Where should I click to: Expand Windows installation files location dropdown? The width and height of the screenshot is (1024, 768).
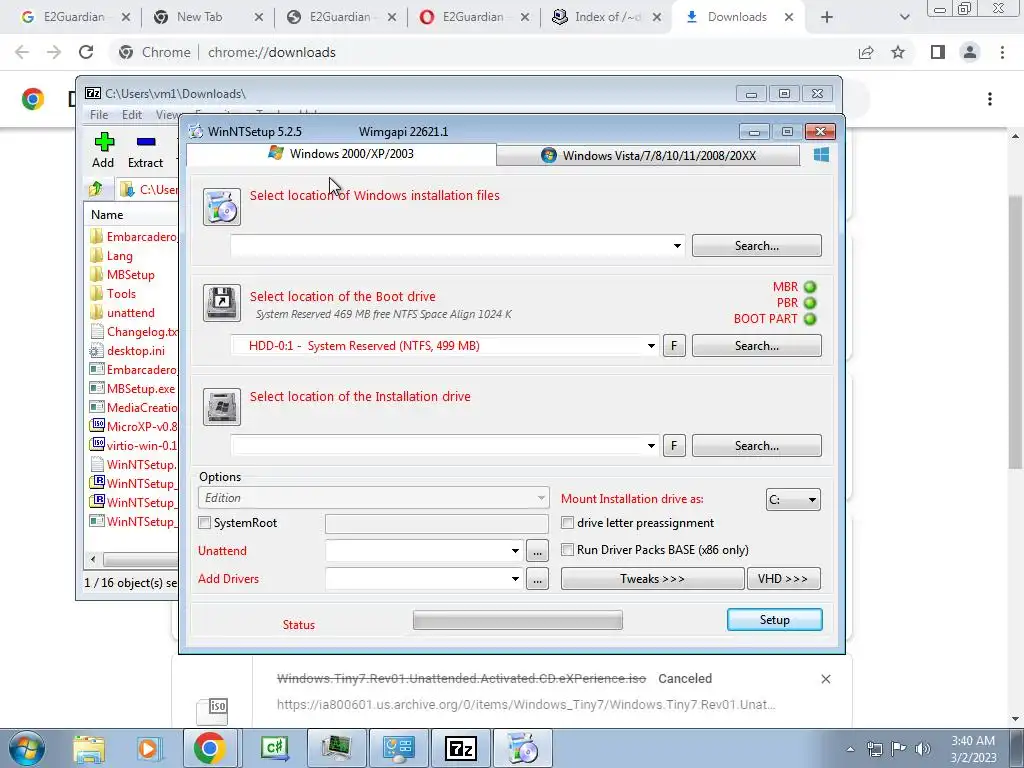pos(677,246)
